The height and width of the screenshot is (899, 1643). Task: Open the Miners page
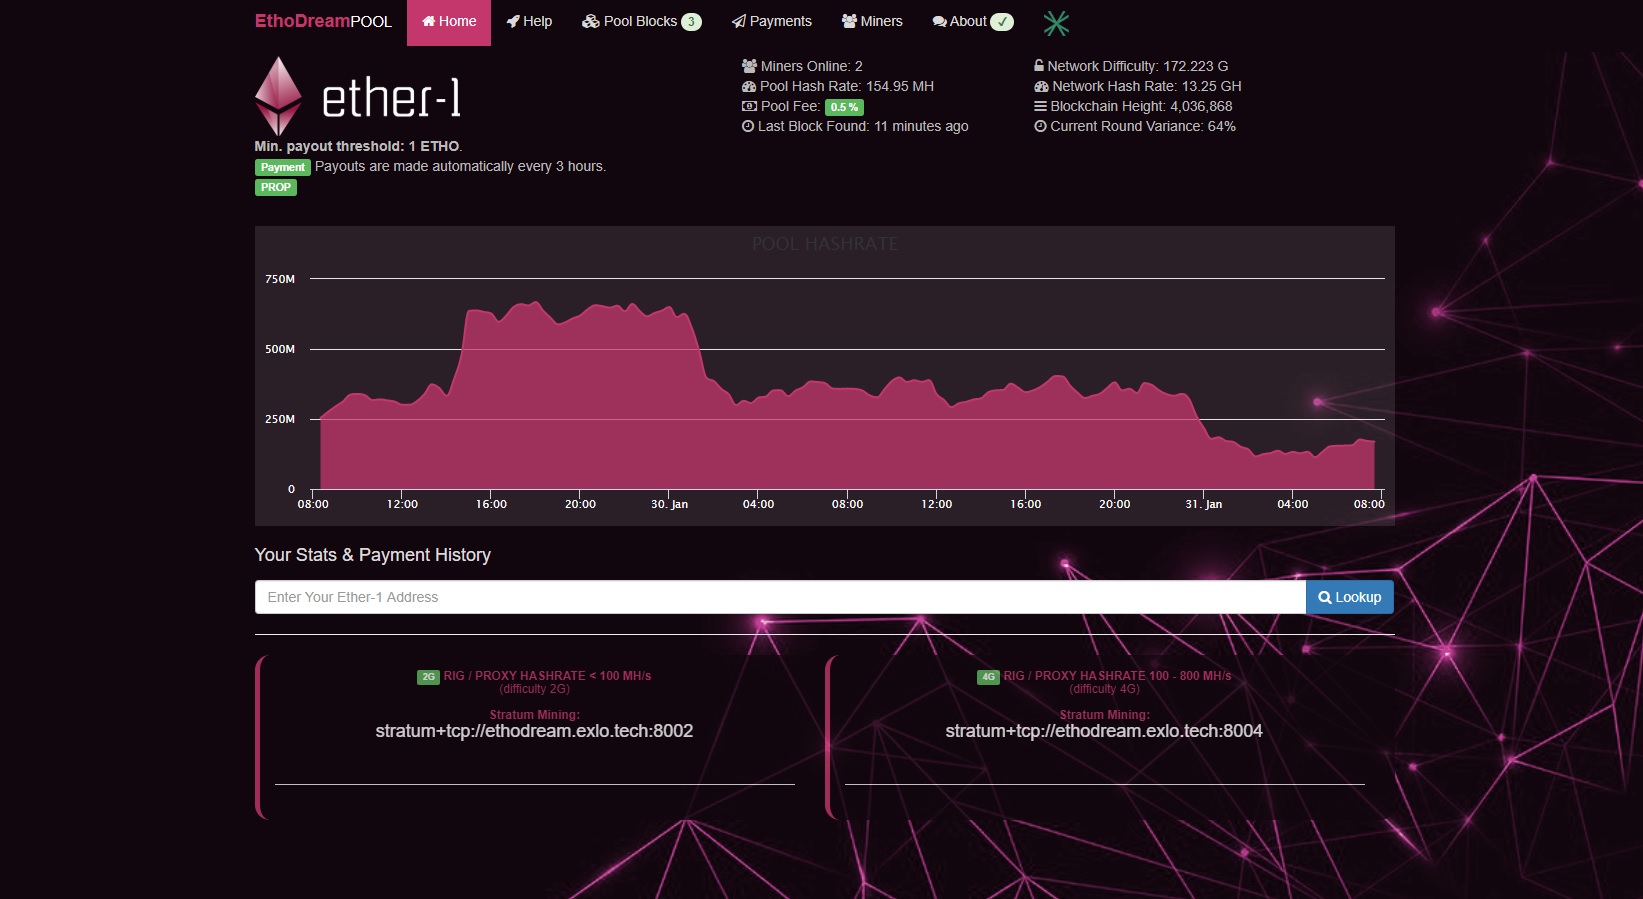point(872,22)
